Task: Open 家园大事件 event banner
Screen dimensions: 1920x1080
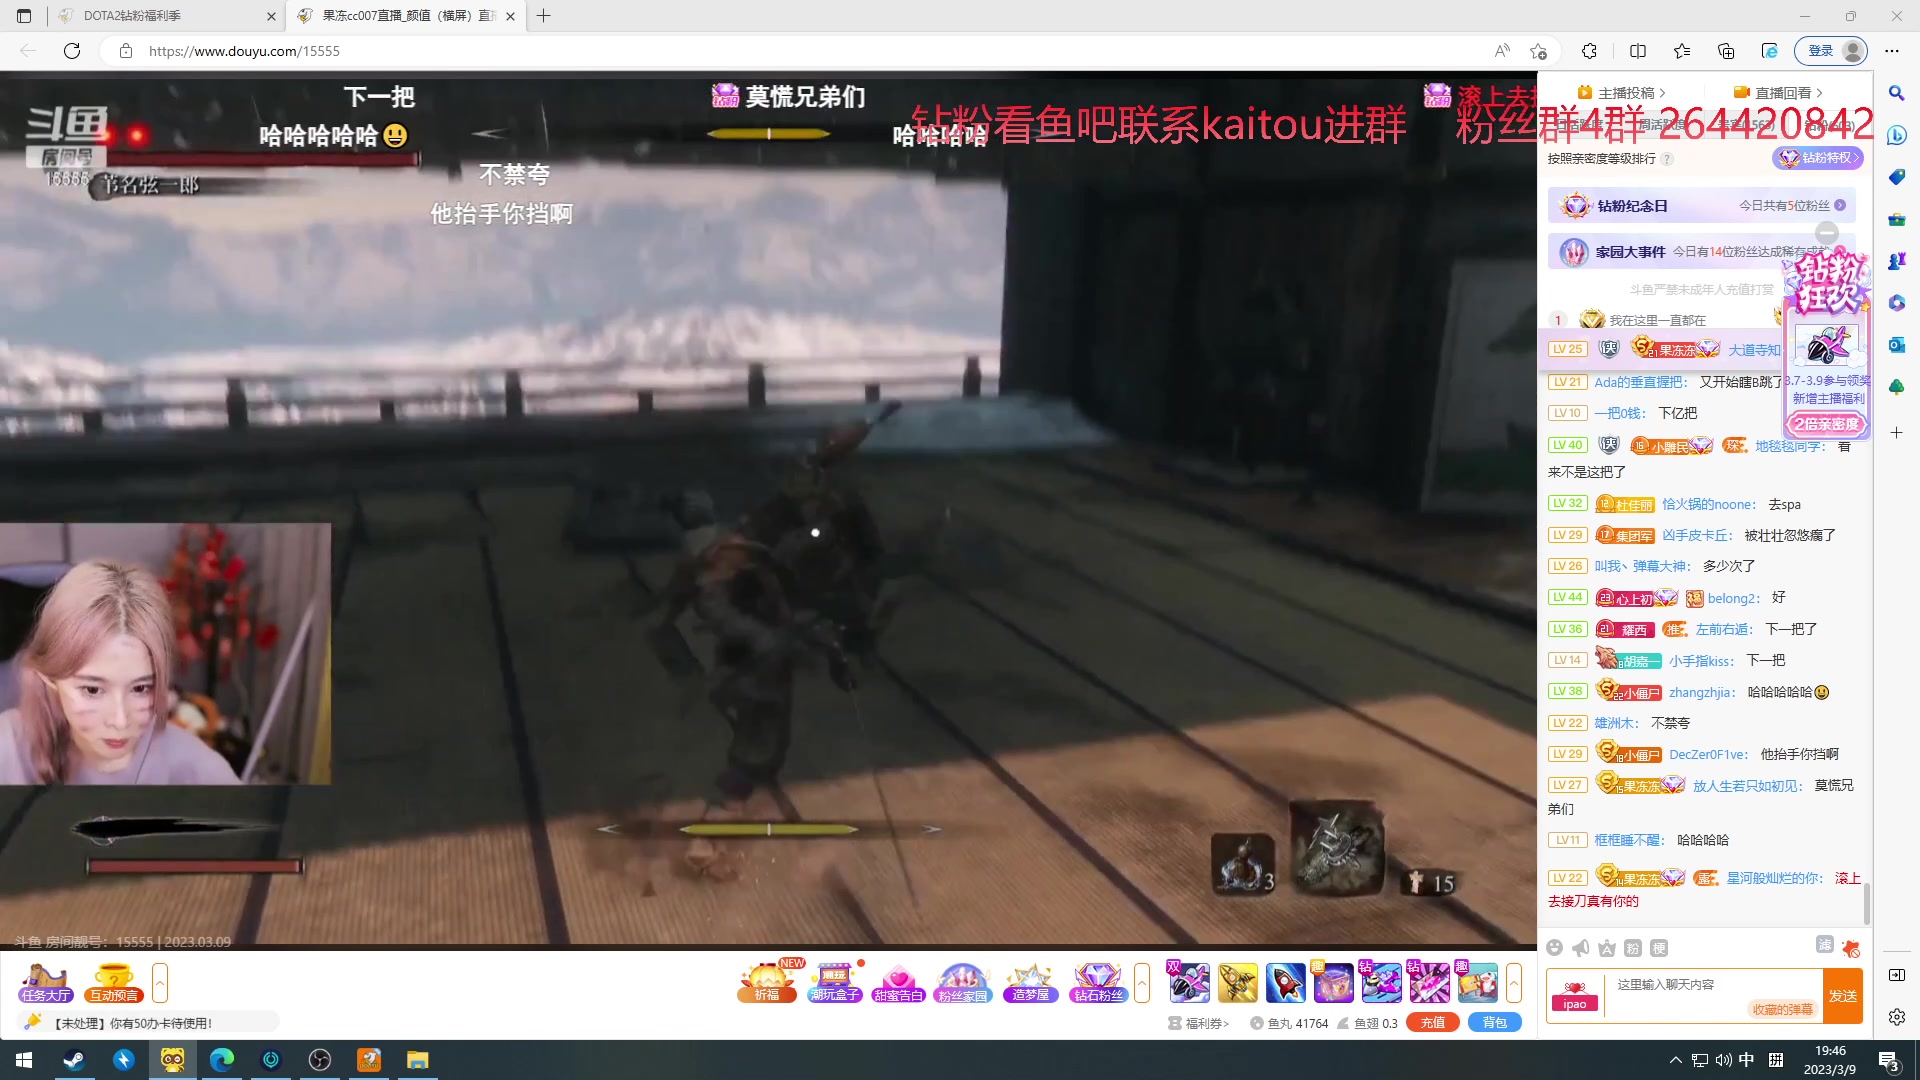Action: coord(1700,252)
